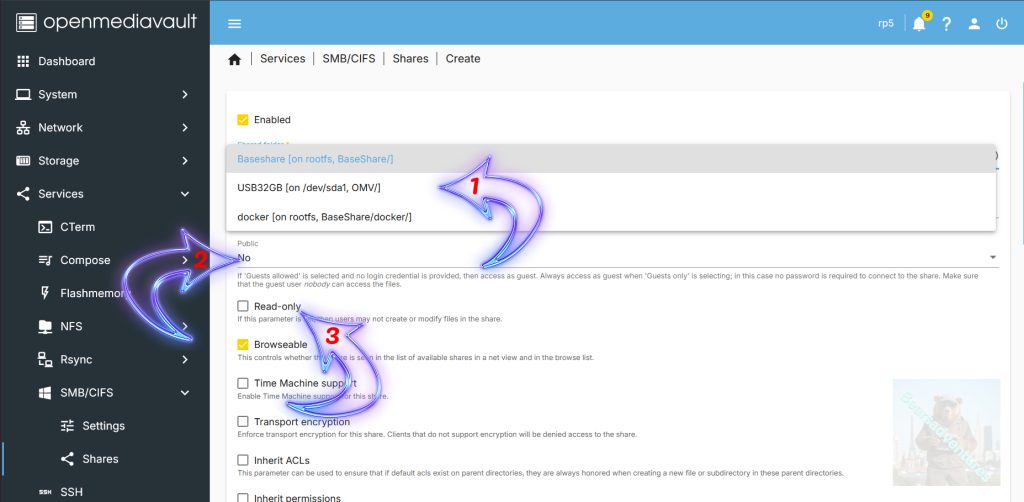Uncheck the Enabled checkbox
1024x502 pixels.
[x=243, y=120]
